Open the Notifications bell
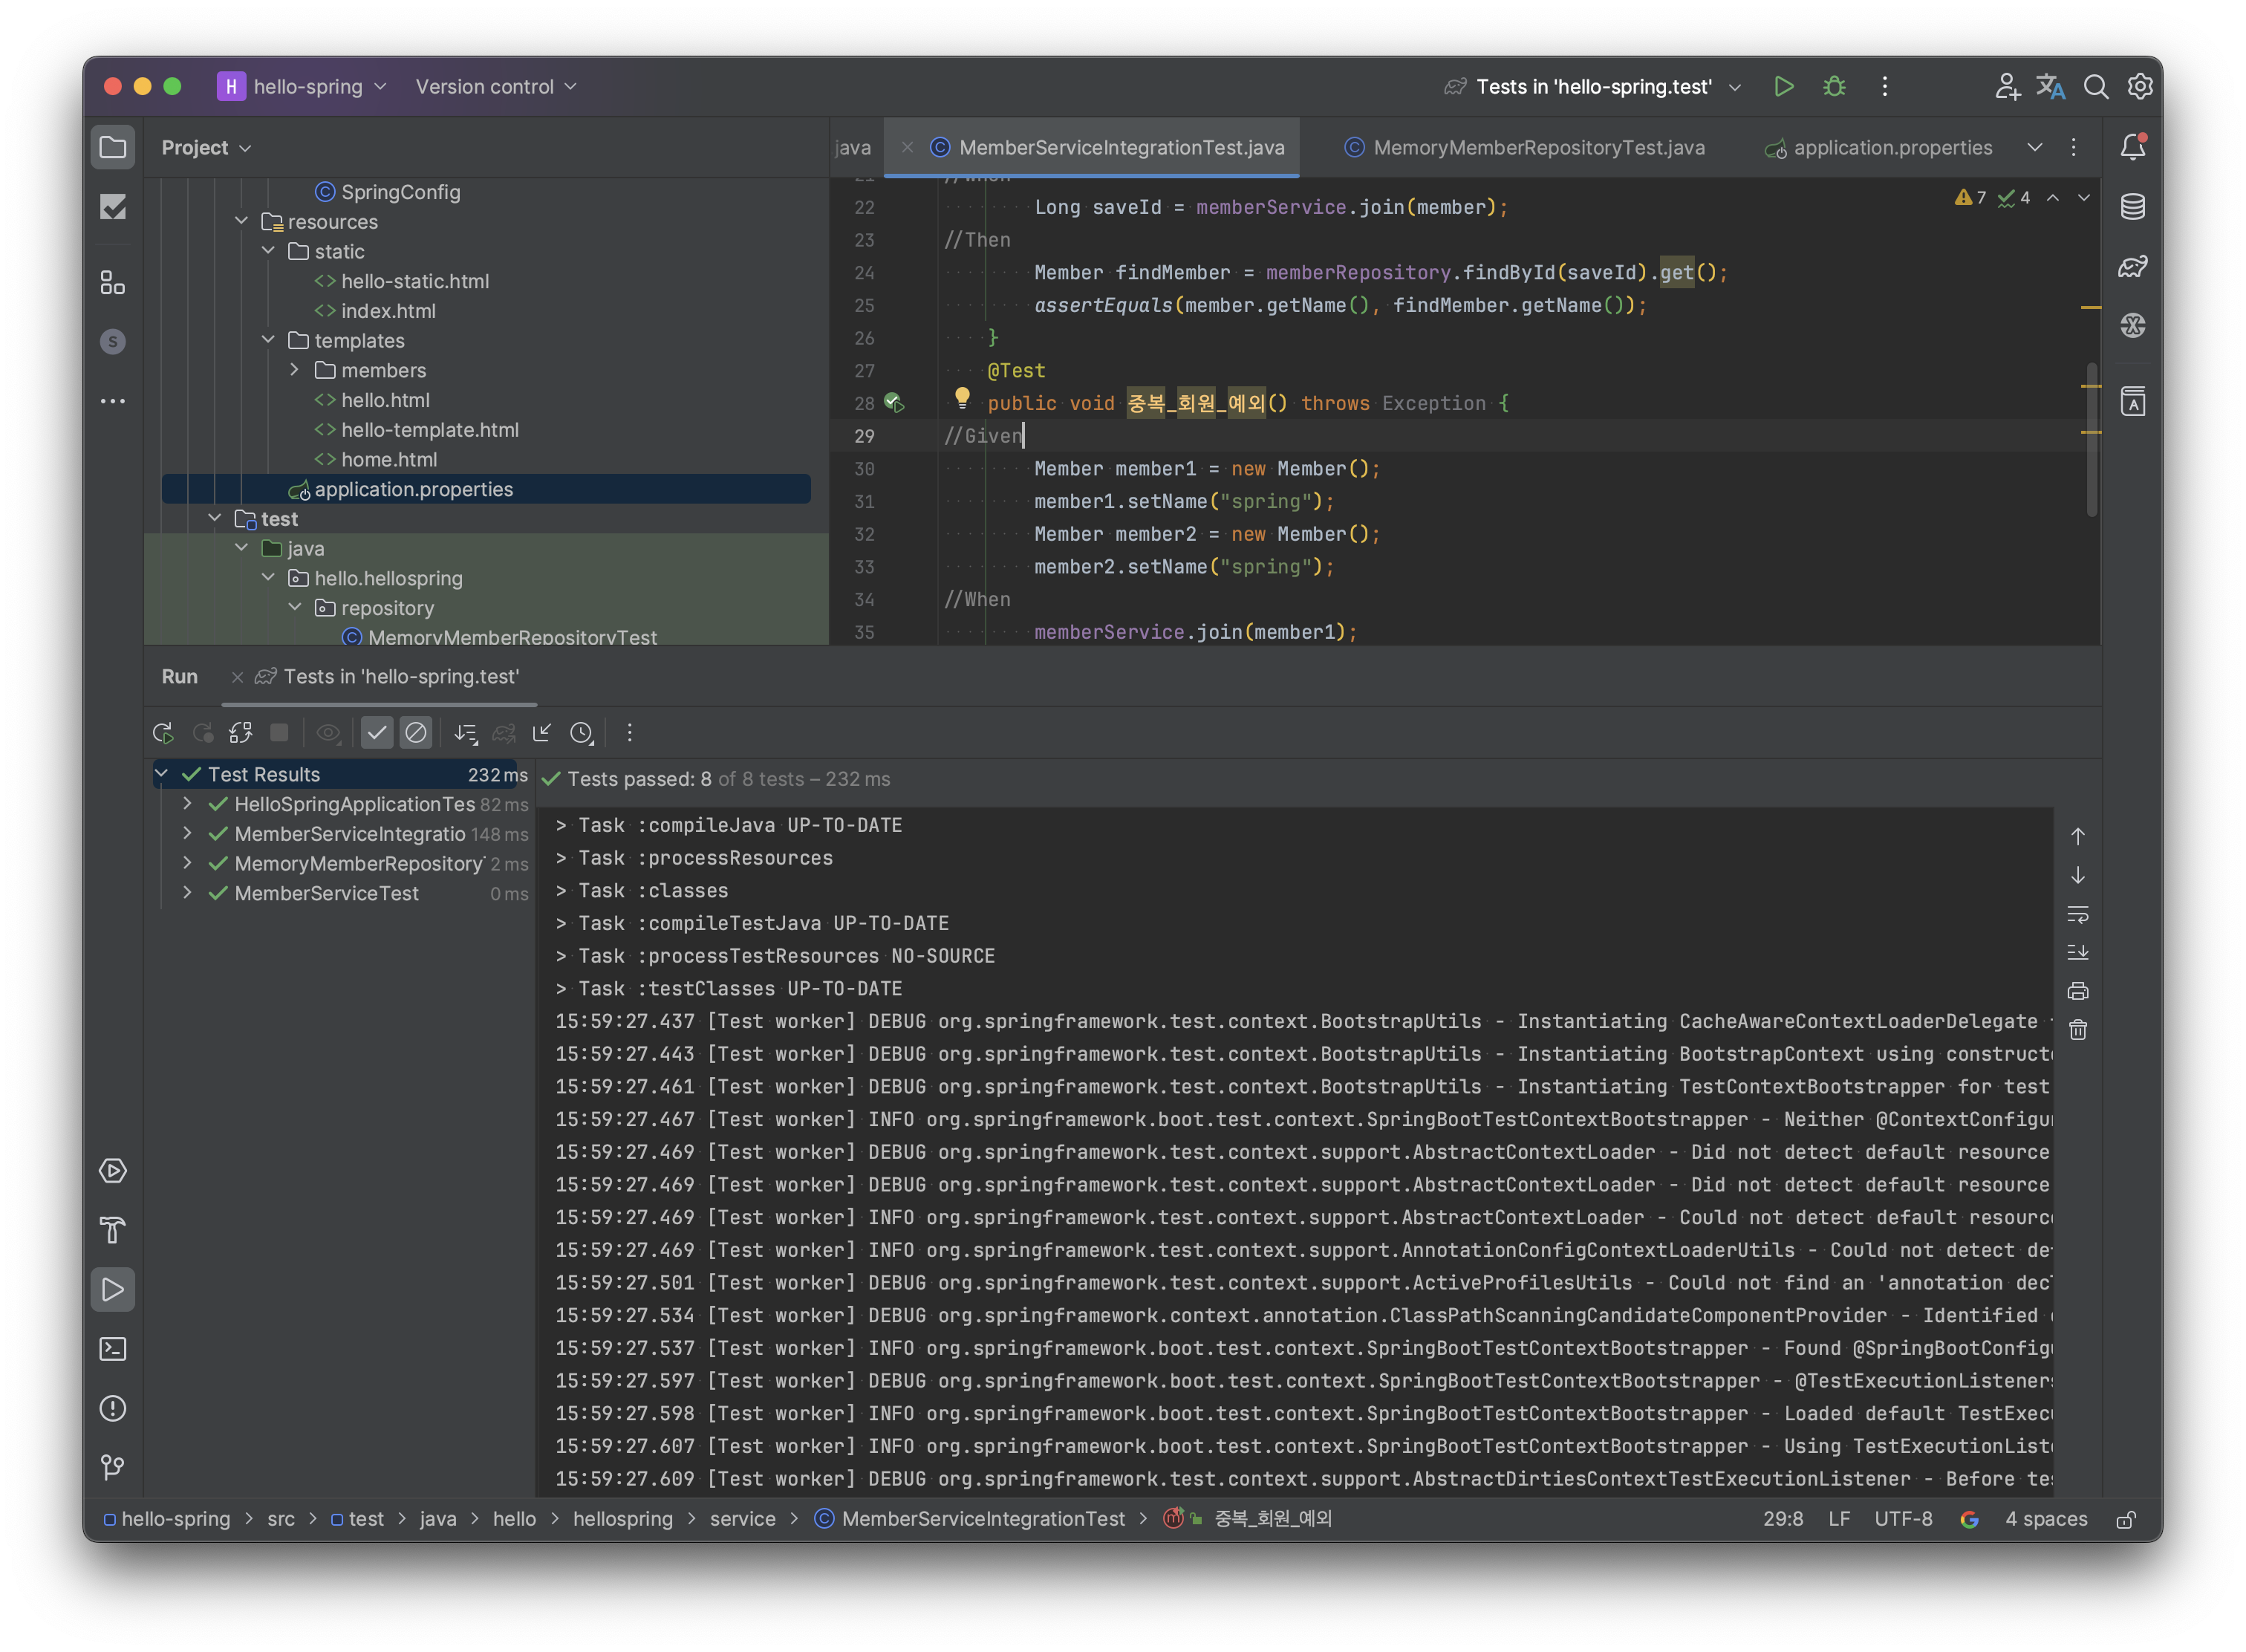 click(2132, 148)
